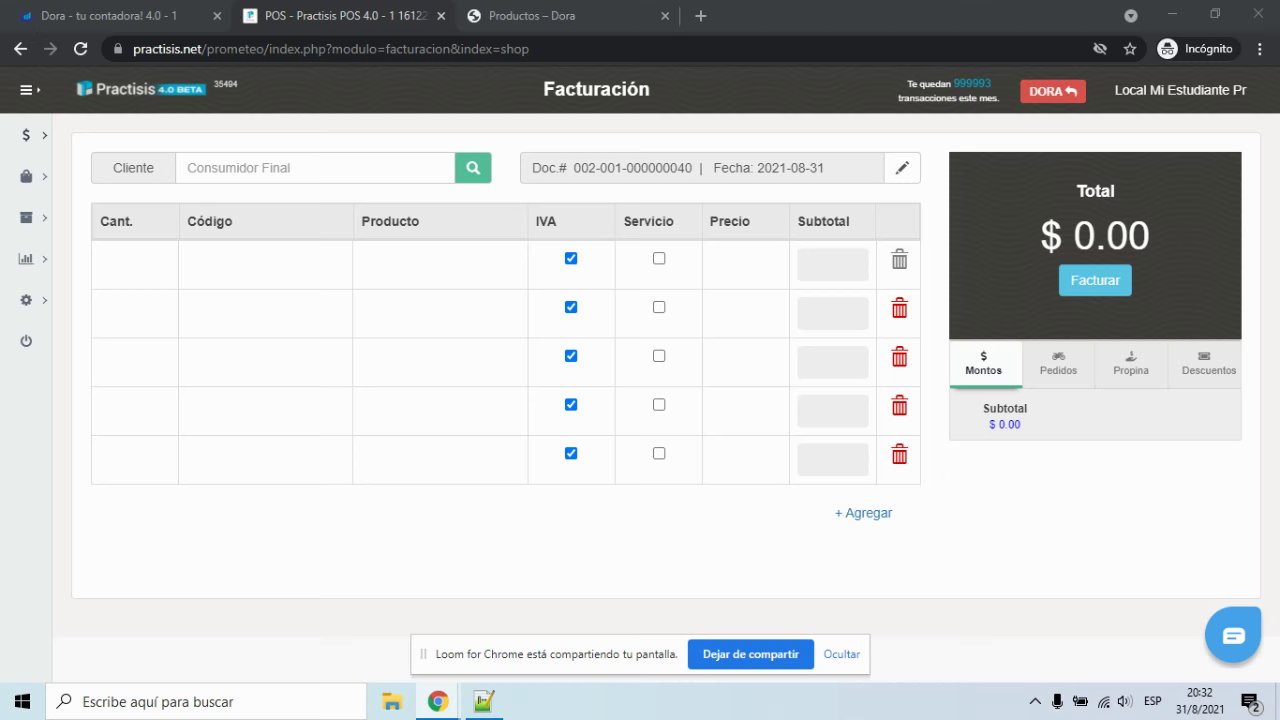Delete the fourth row with trash icon
Viewport: 1280px width, 720px height.
pos(899,405)
